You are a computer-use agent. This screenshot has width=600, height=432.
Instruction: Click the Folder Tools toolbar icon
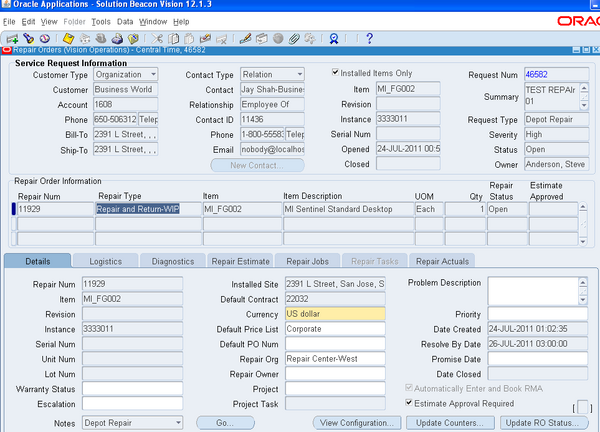coord(310,39)
